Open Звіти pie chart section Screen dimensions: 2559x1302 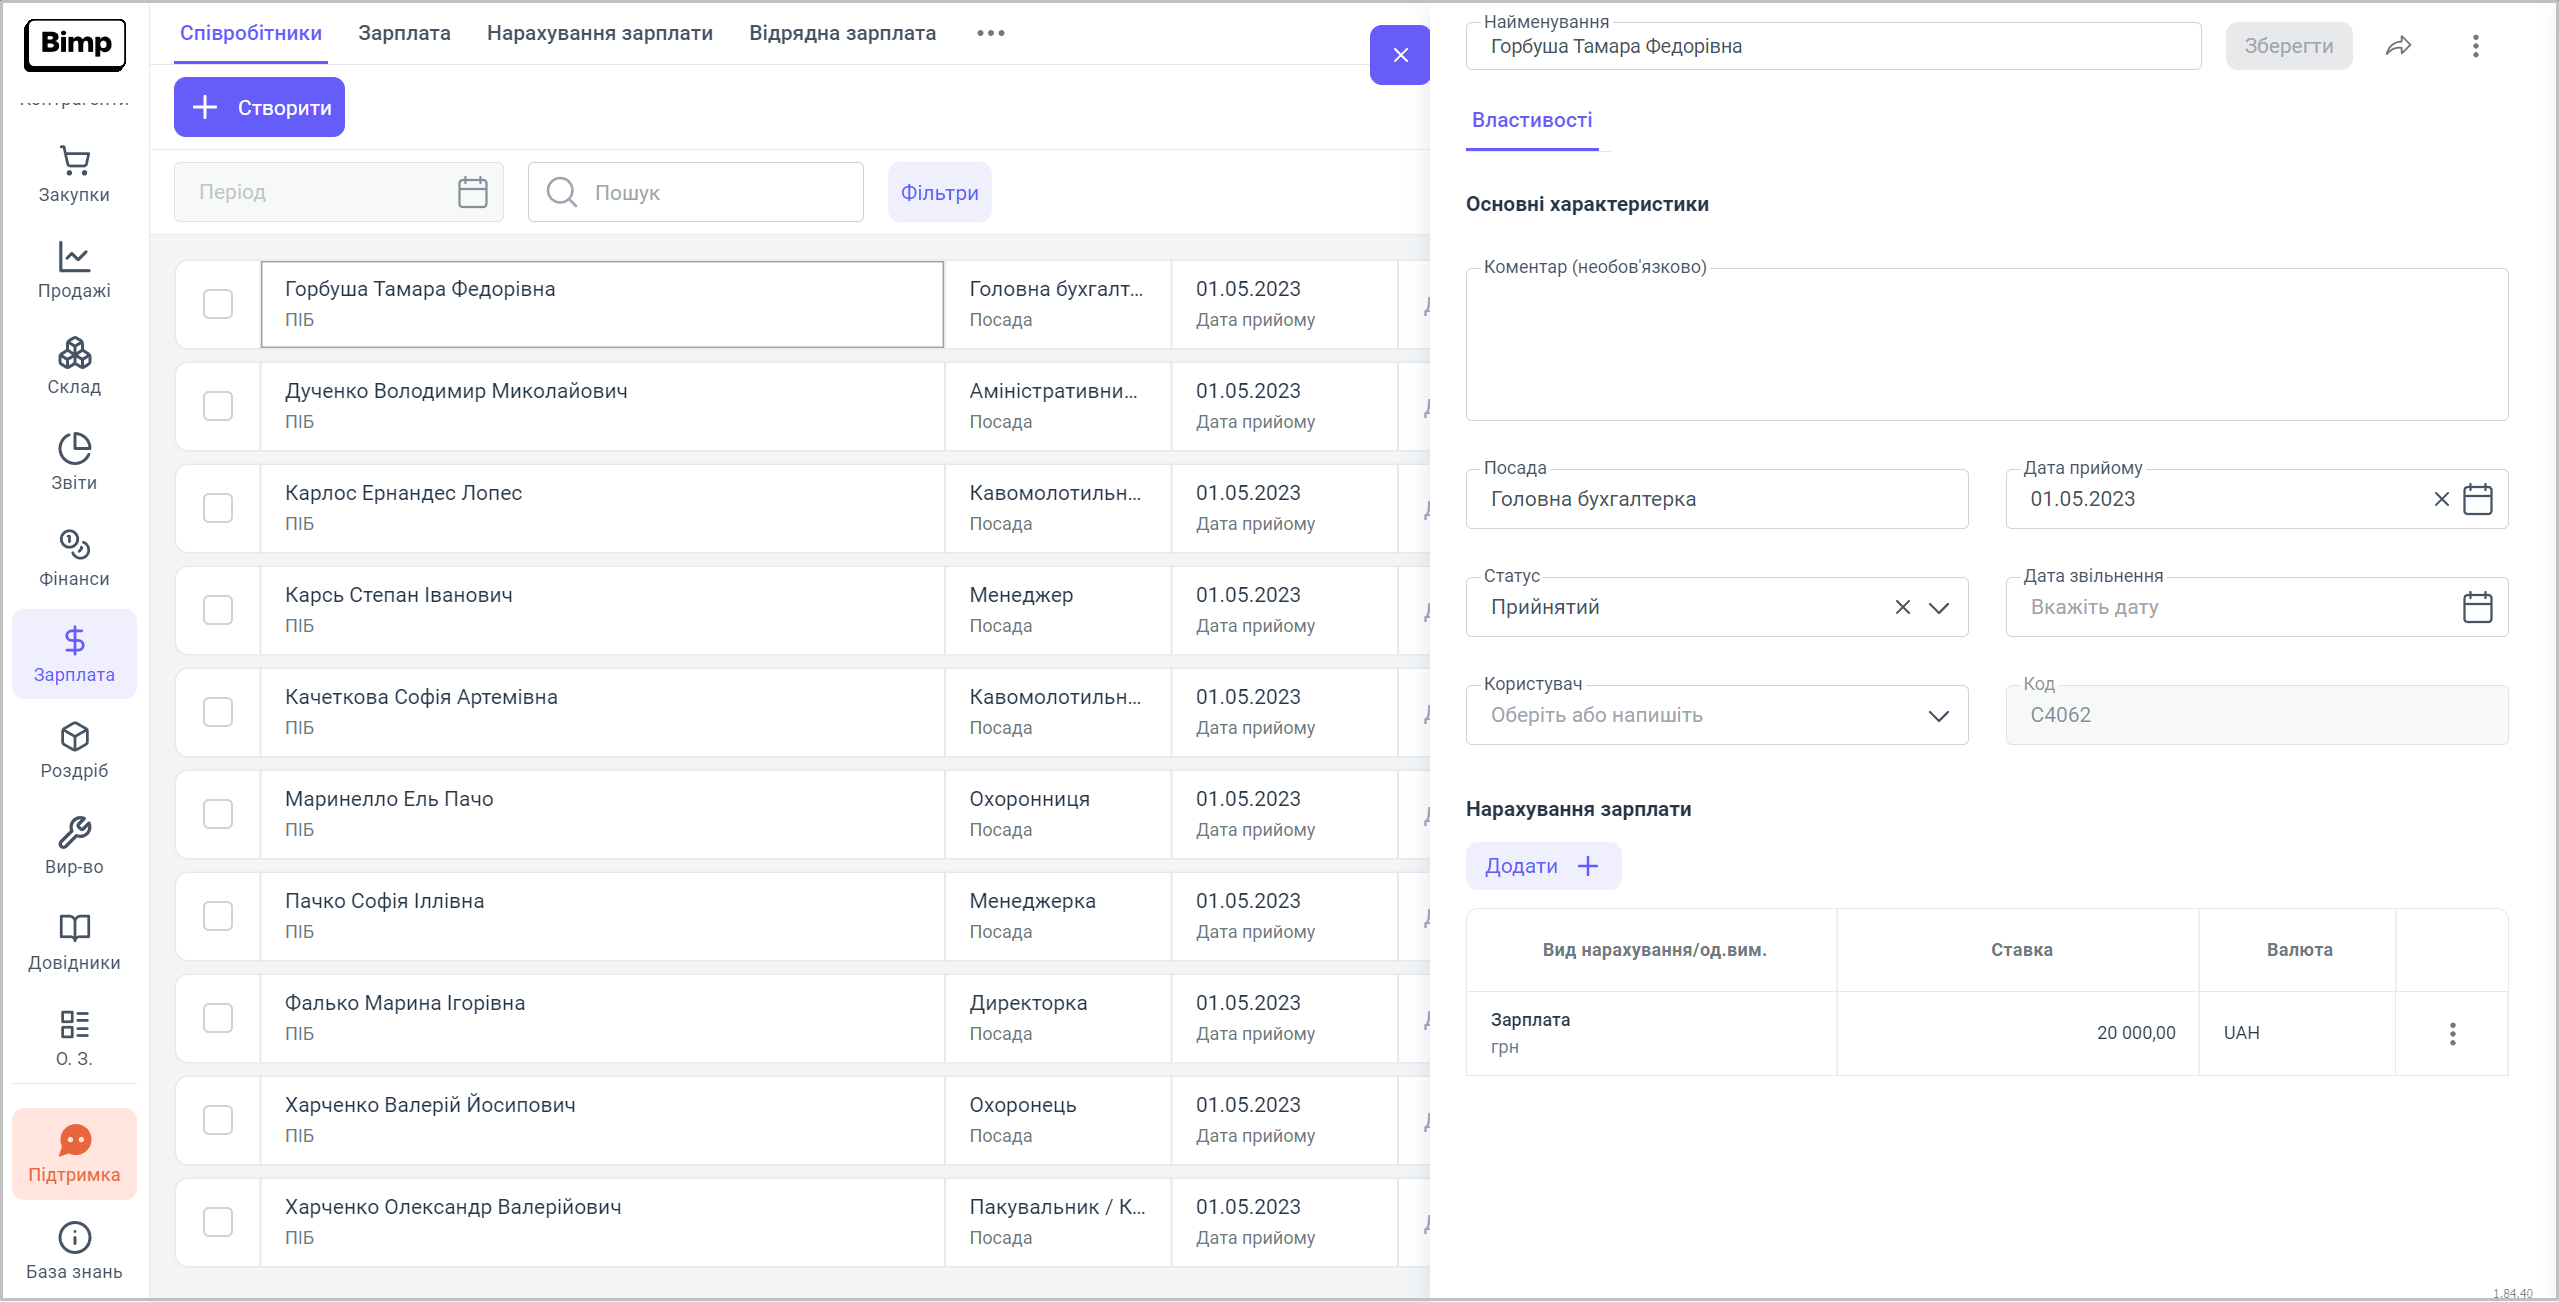pos(74,462)
